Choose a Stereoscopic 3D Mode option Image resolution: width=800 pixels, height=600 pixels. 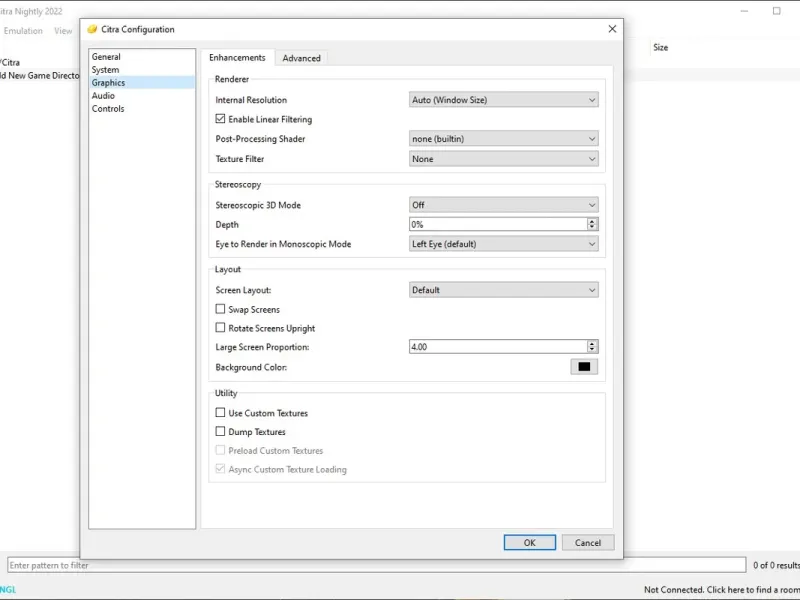(504, 205)
